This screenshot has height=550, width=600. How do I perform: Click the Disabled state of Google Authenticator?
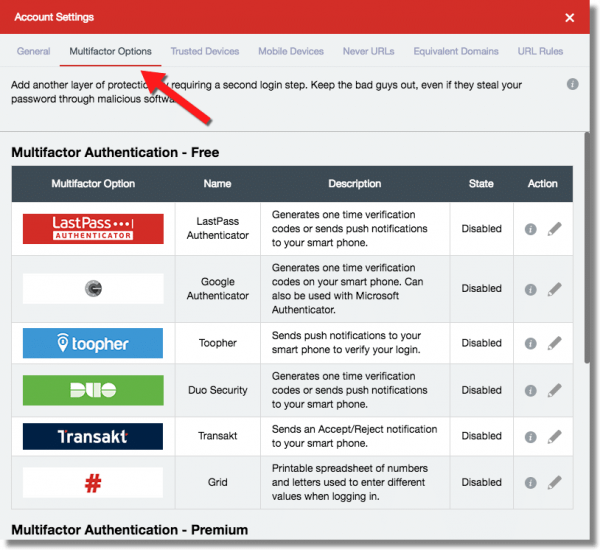481,289
